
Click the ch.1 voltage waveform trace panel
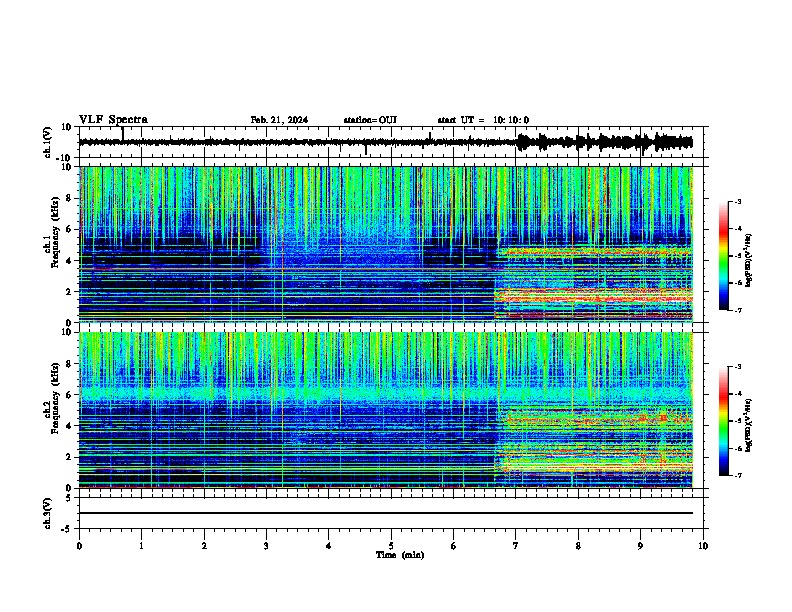tap(391, 142)
